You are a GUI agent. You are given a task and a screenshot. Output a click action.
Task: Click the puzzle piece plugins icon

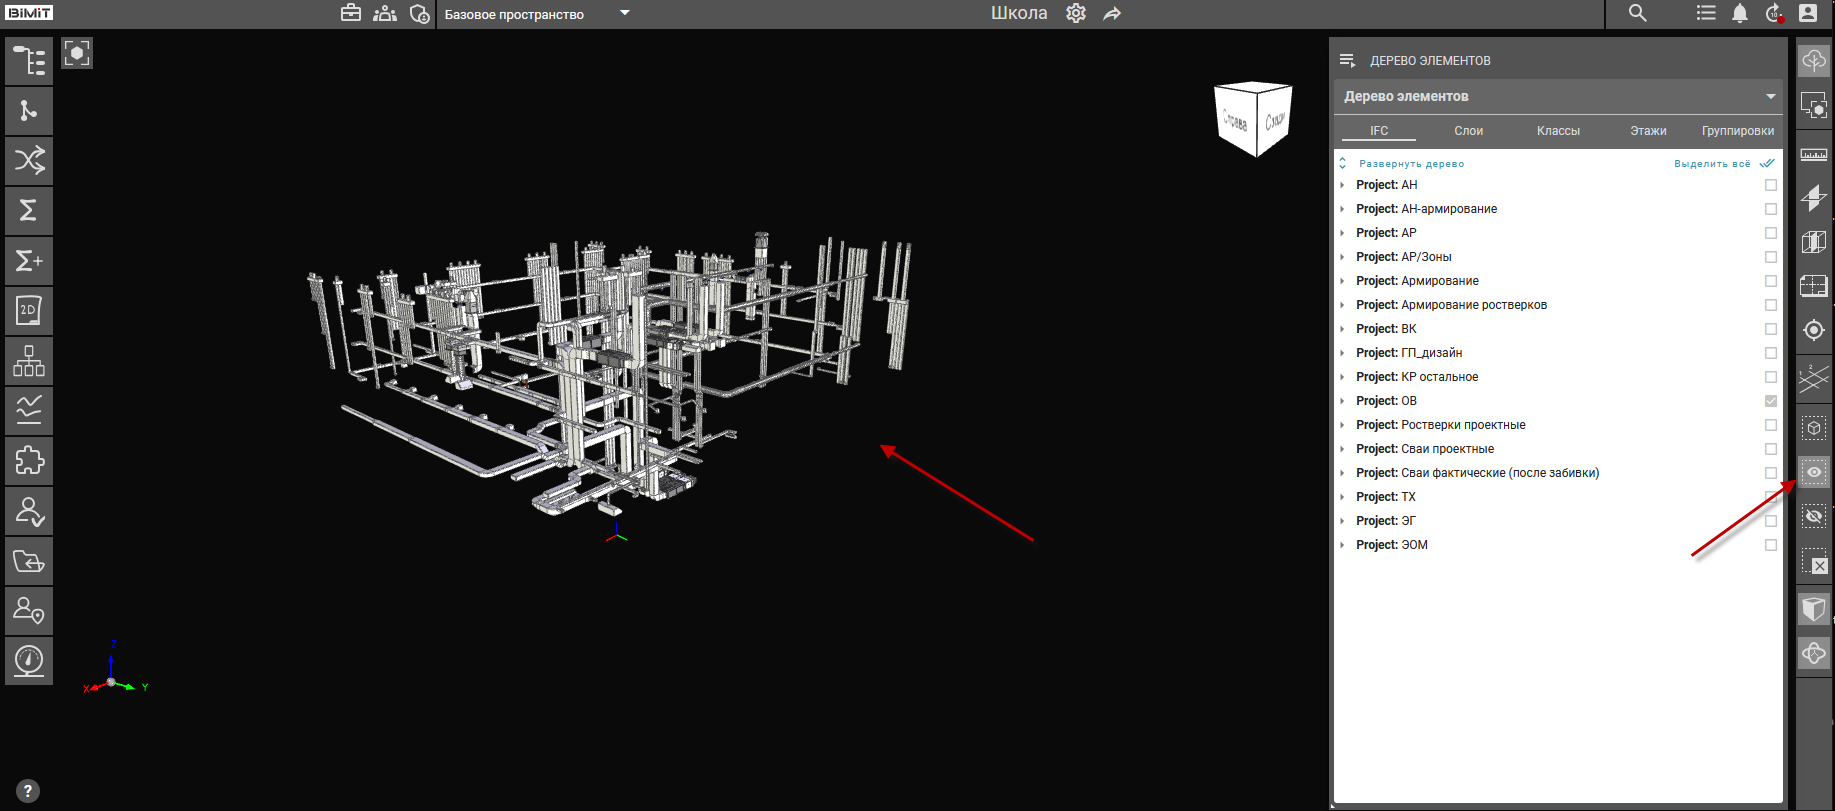pyautogui.click(x=29, y=461)
